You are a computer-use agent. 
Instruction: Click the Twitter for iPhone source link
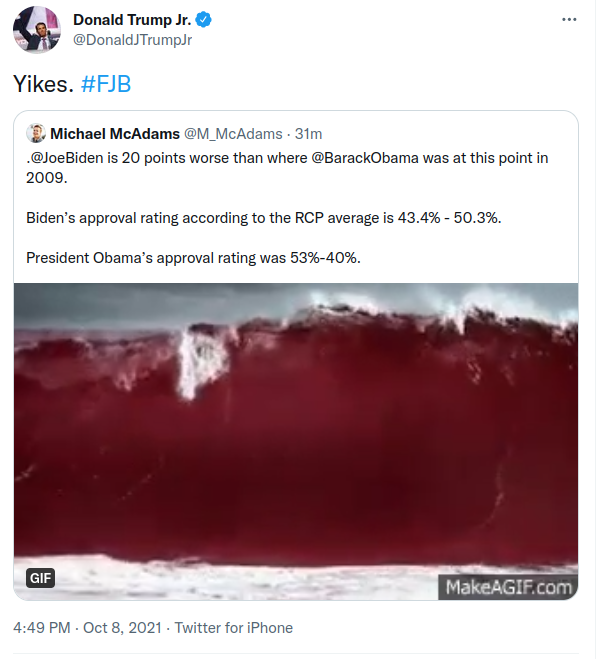click(233, 627)
